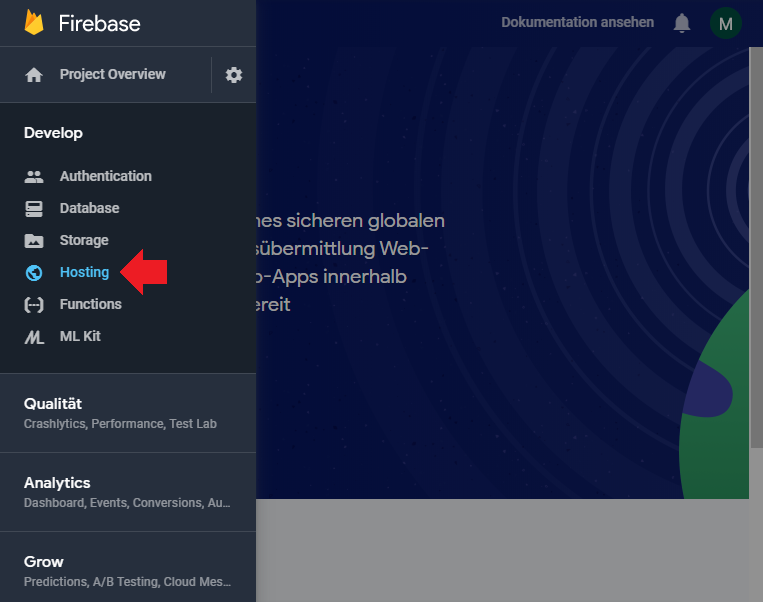
Task: Click 'Dashboard, Events, Conversions' subtitle
Action: 127,503
